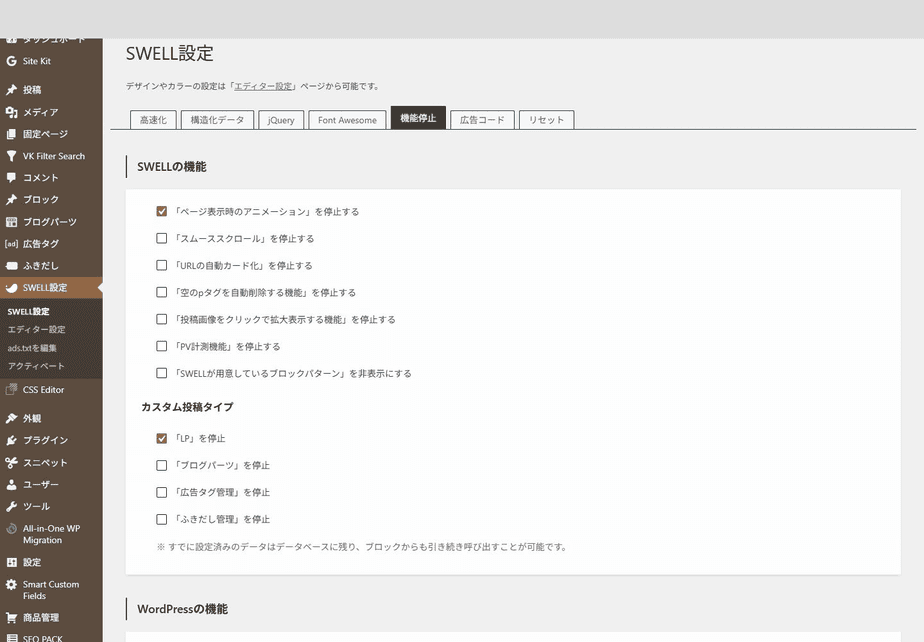Follow the エディター設定 link in description
The width and height of the screenshot is (924, 642).
point(263,86)
